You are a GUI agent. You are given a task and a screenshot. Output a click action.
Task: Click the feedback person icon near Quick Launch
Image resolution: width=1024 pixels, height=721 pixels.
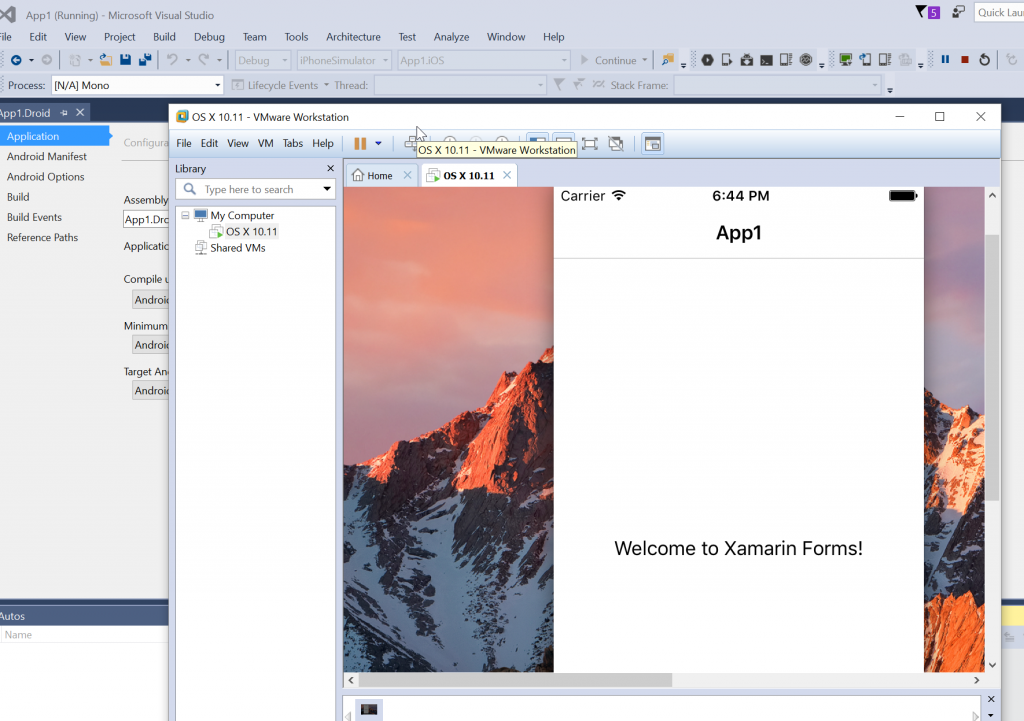(958, 12)
